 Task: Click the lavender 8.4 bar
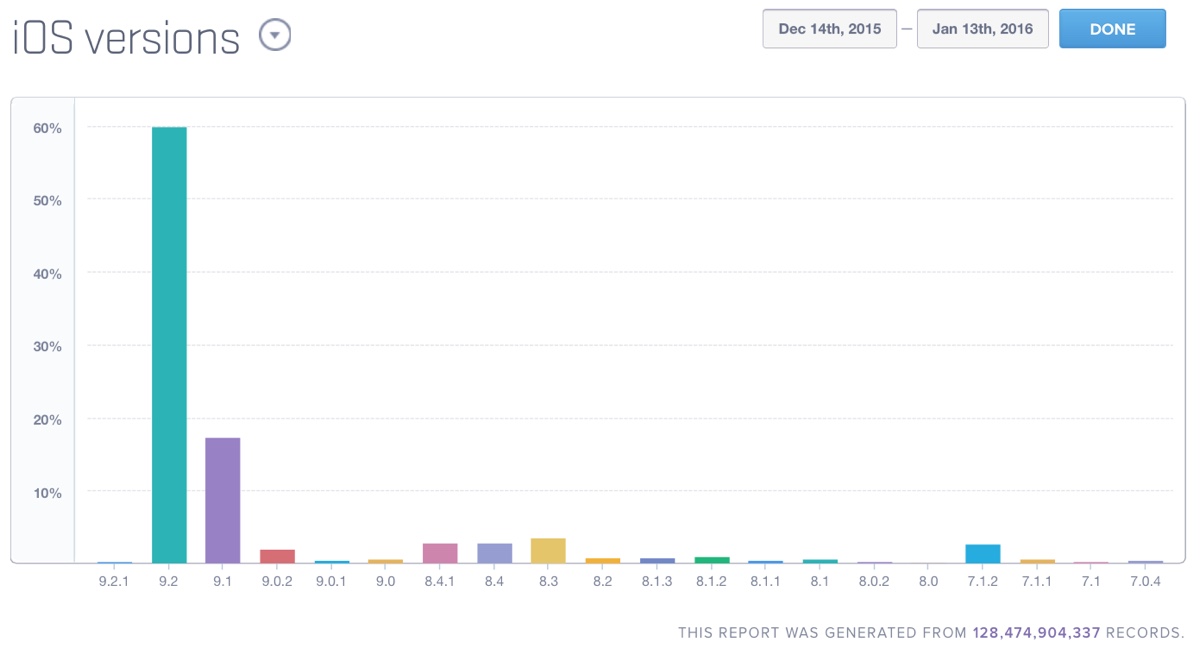495,553
